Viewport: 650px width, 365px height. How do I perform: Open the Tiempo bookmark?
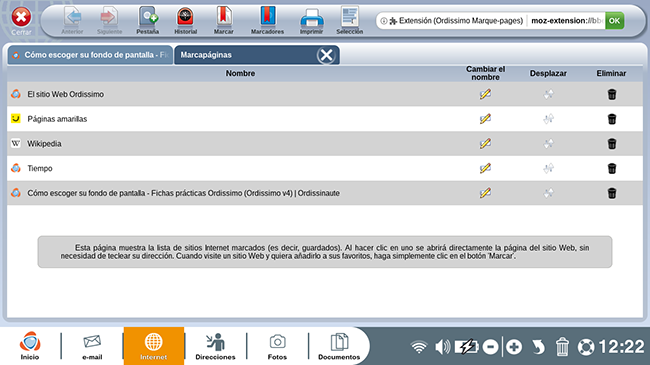40,168
